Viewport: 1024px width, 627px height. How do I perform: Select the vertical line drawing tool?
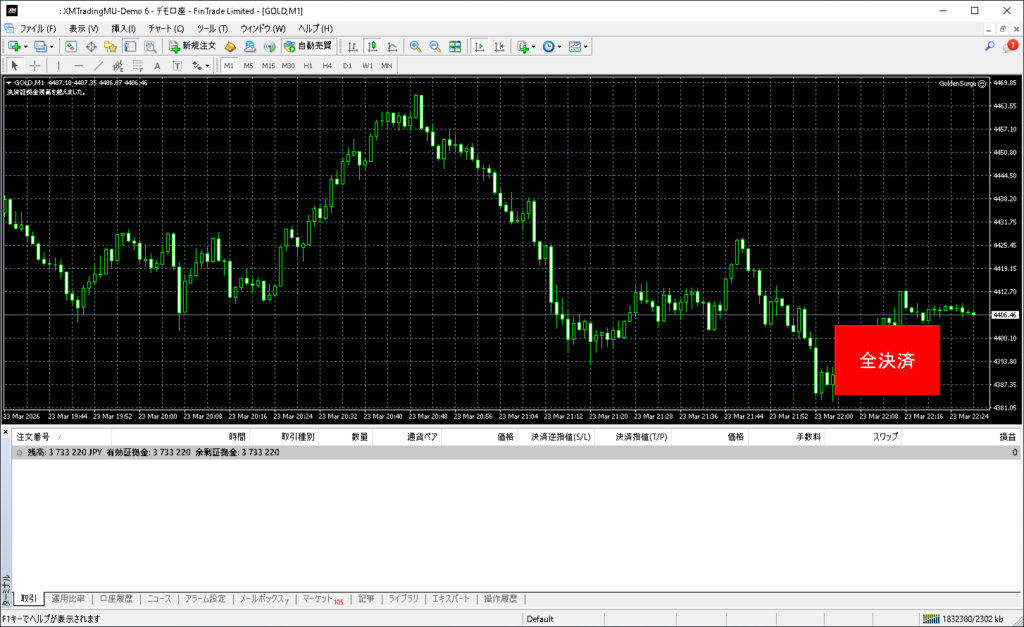[57, 65]
